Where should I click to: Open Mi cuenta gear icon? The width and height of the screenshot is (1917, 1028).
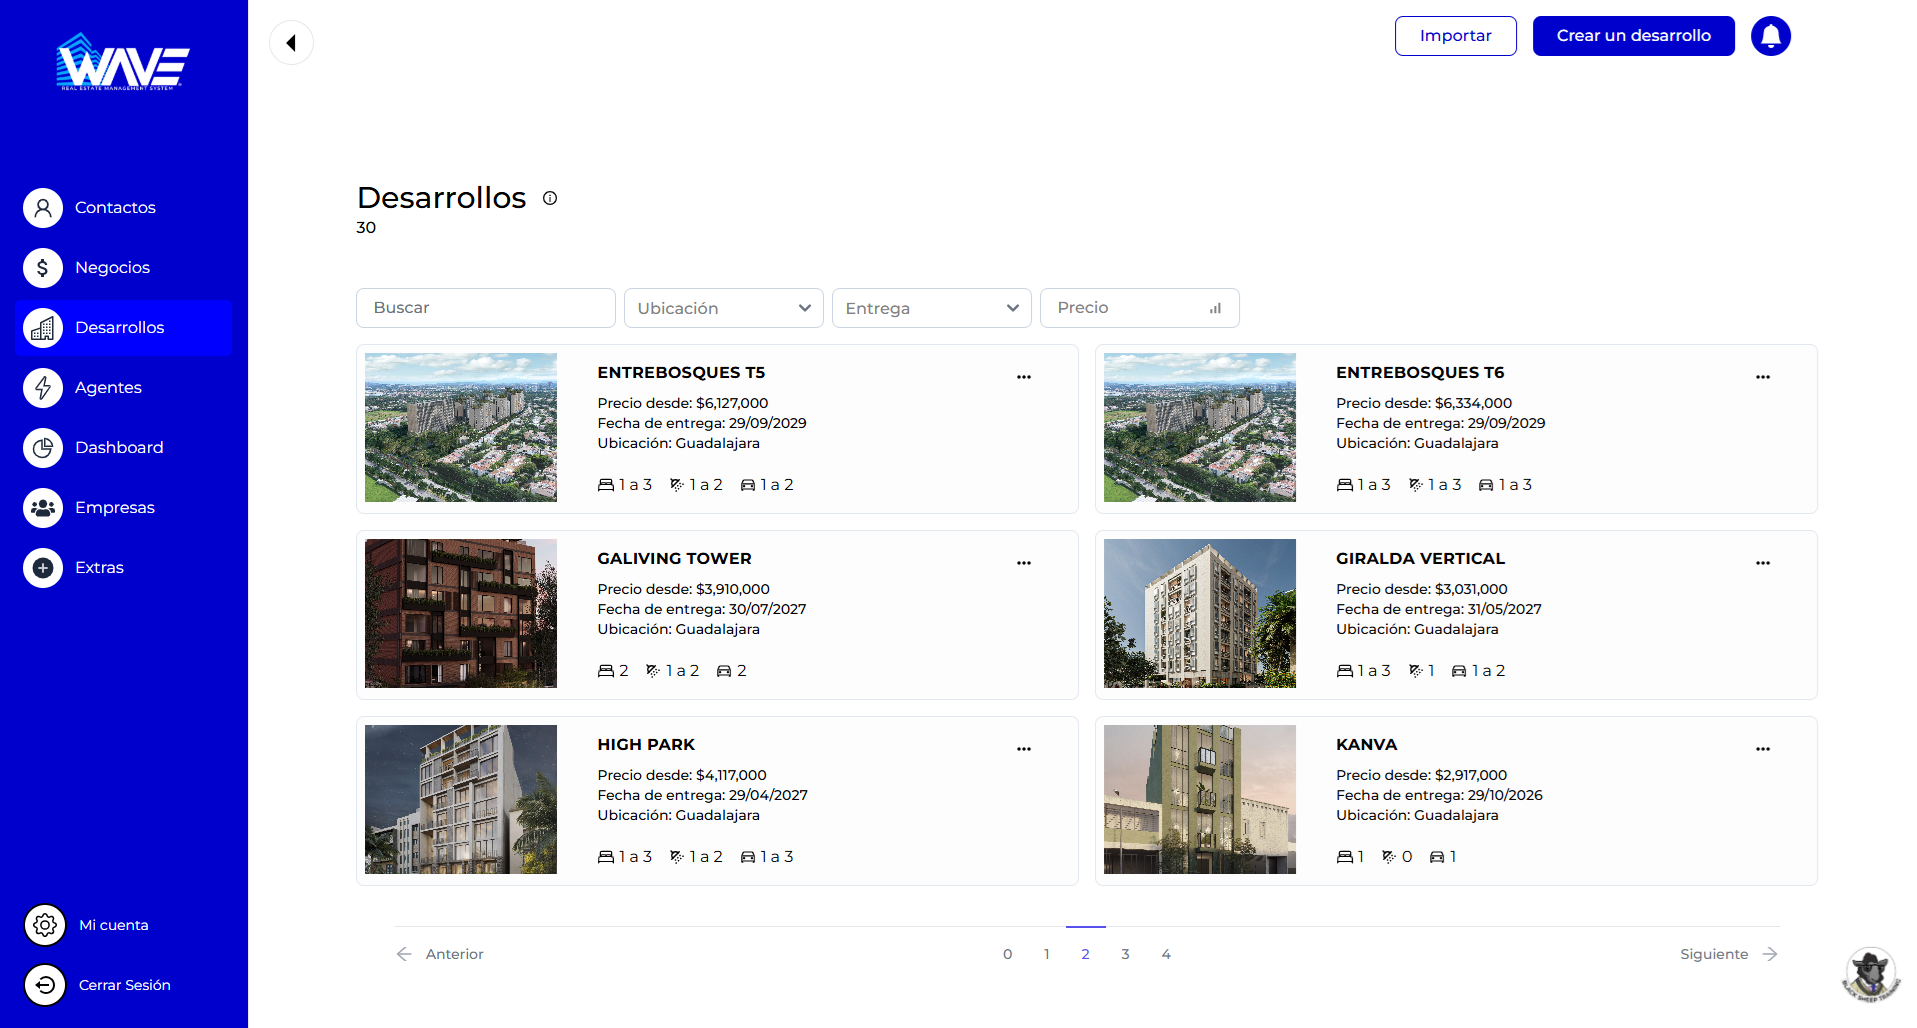point(45,925)
